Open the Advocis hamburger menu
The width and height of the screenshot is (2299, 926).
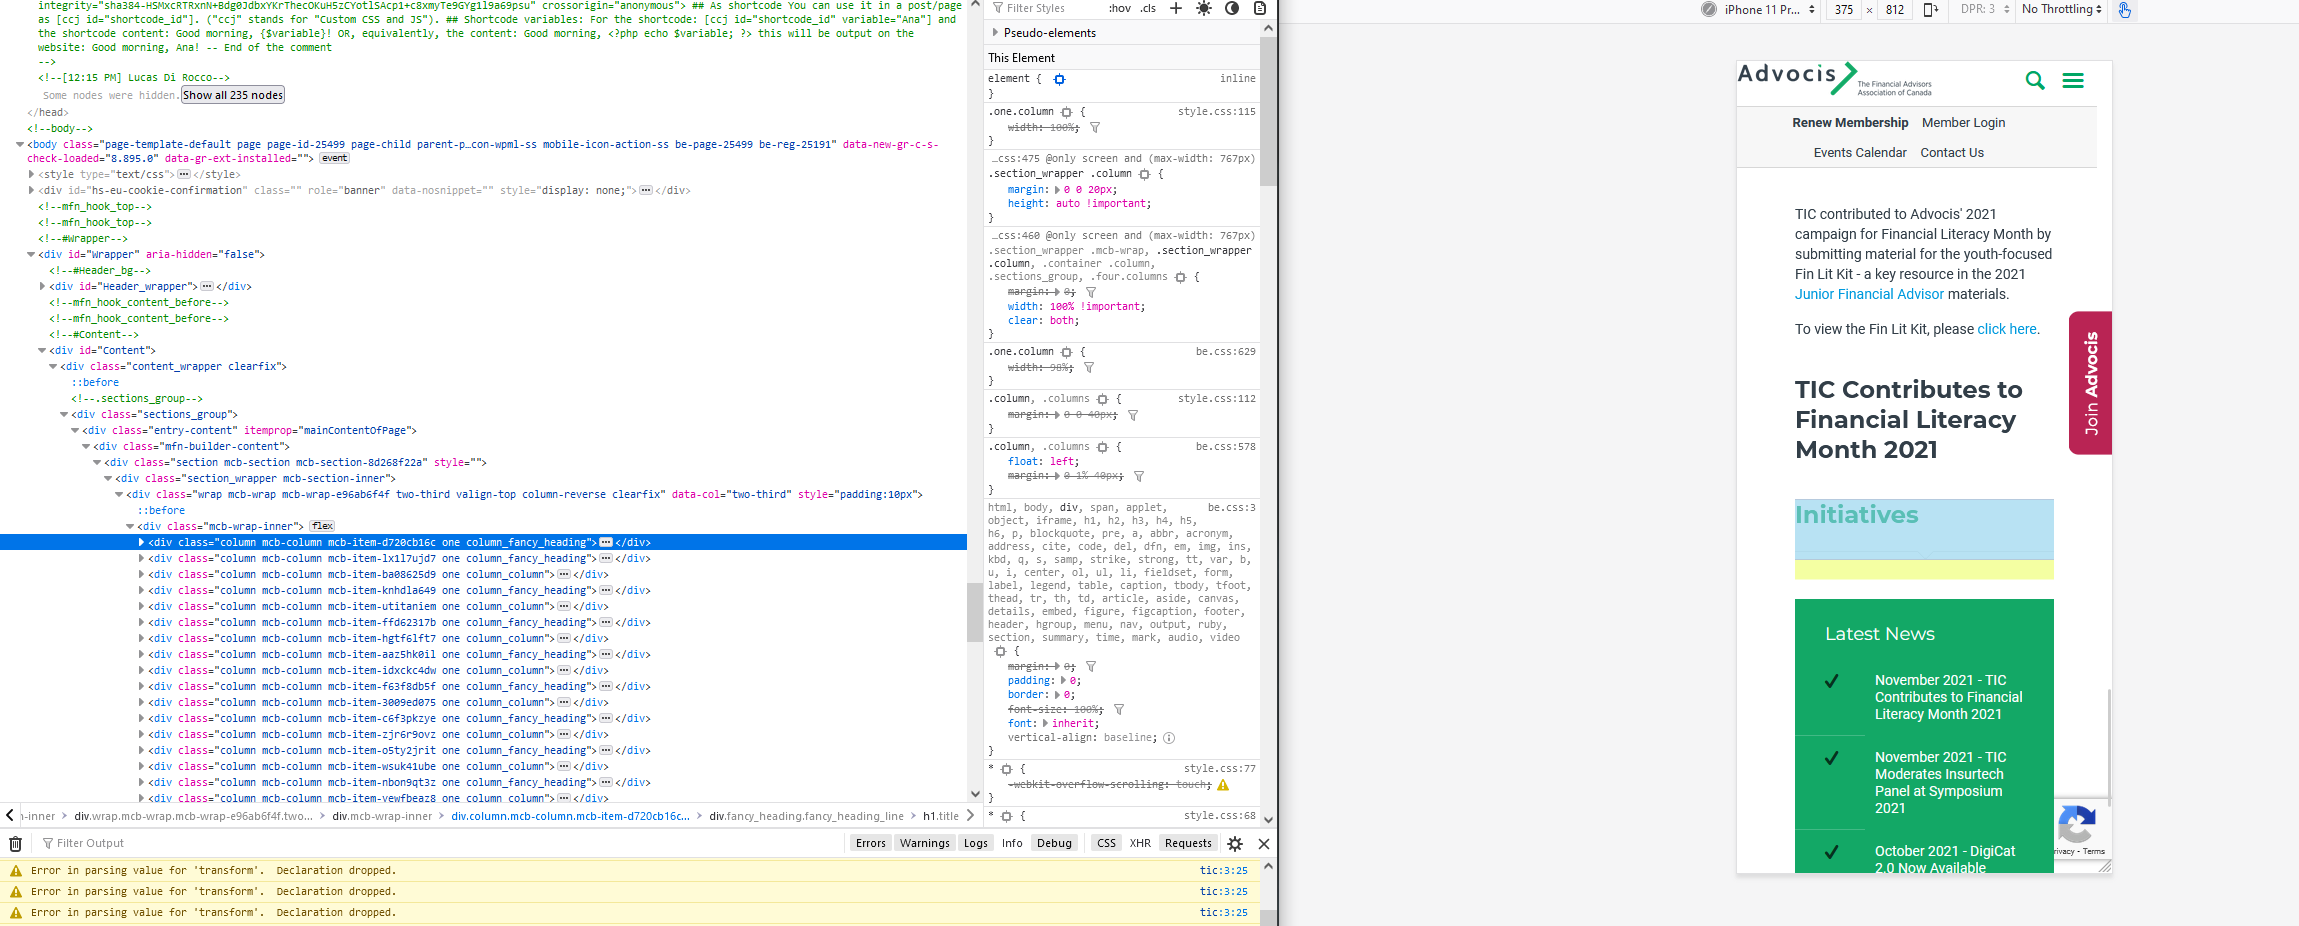pos(2073,80)
